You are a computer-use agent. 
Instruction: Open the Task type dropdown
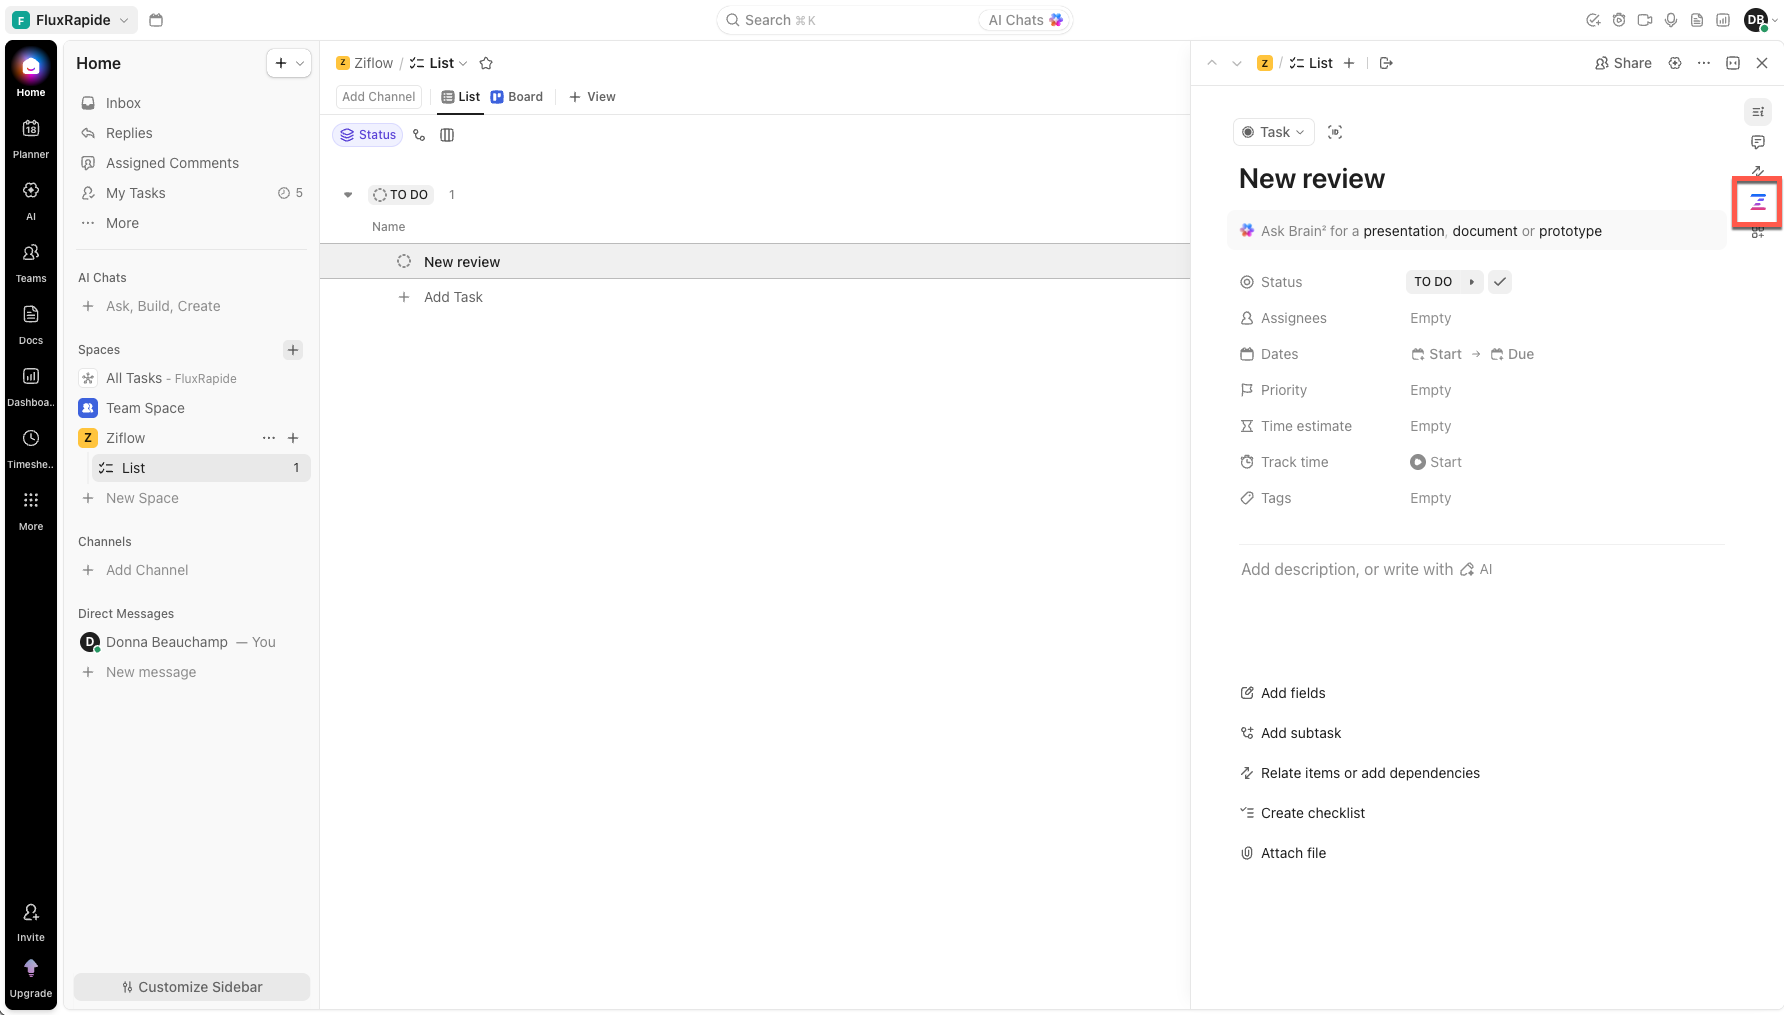tap(1274, 132)
